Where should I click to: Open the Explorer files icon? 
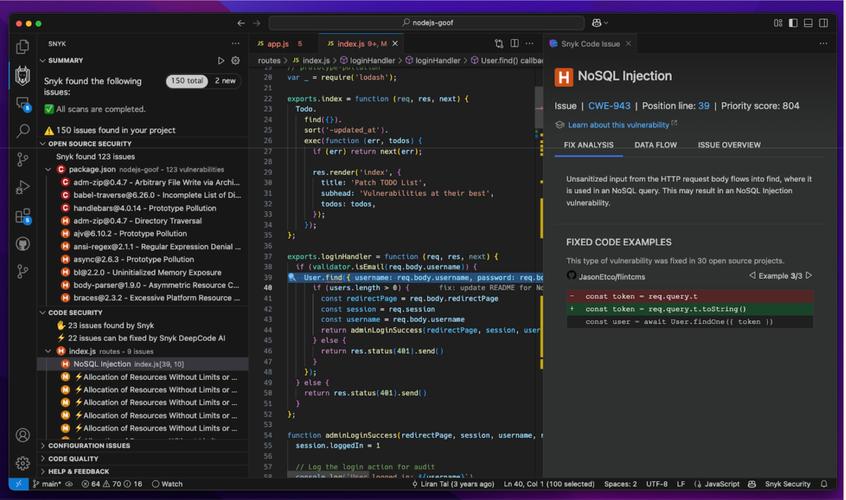coord(22,46)
